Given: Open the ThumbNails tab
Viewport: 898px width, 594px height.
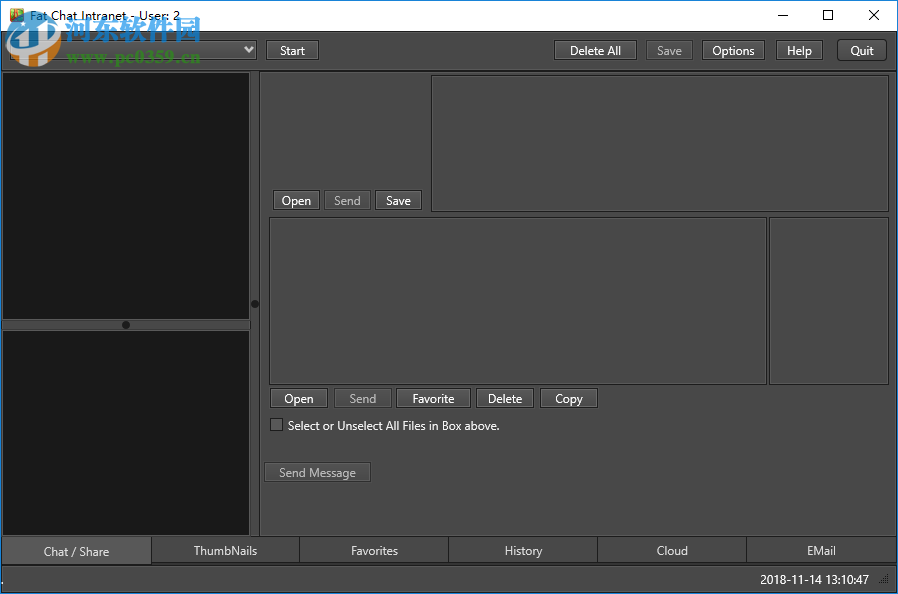Looking at the screenshot, I should pos(225,550).
